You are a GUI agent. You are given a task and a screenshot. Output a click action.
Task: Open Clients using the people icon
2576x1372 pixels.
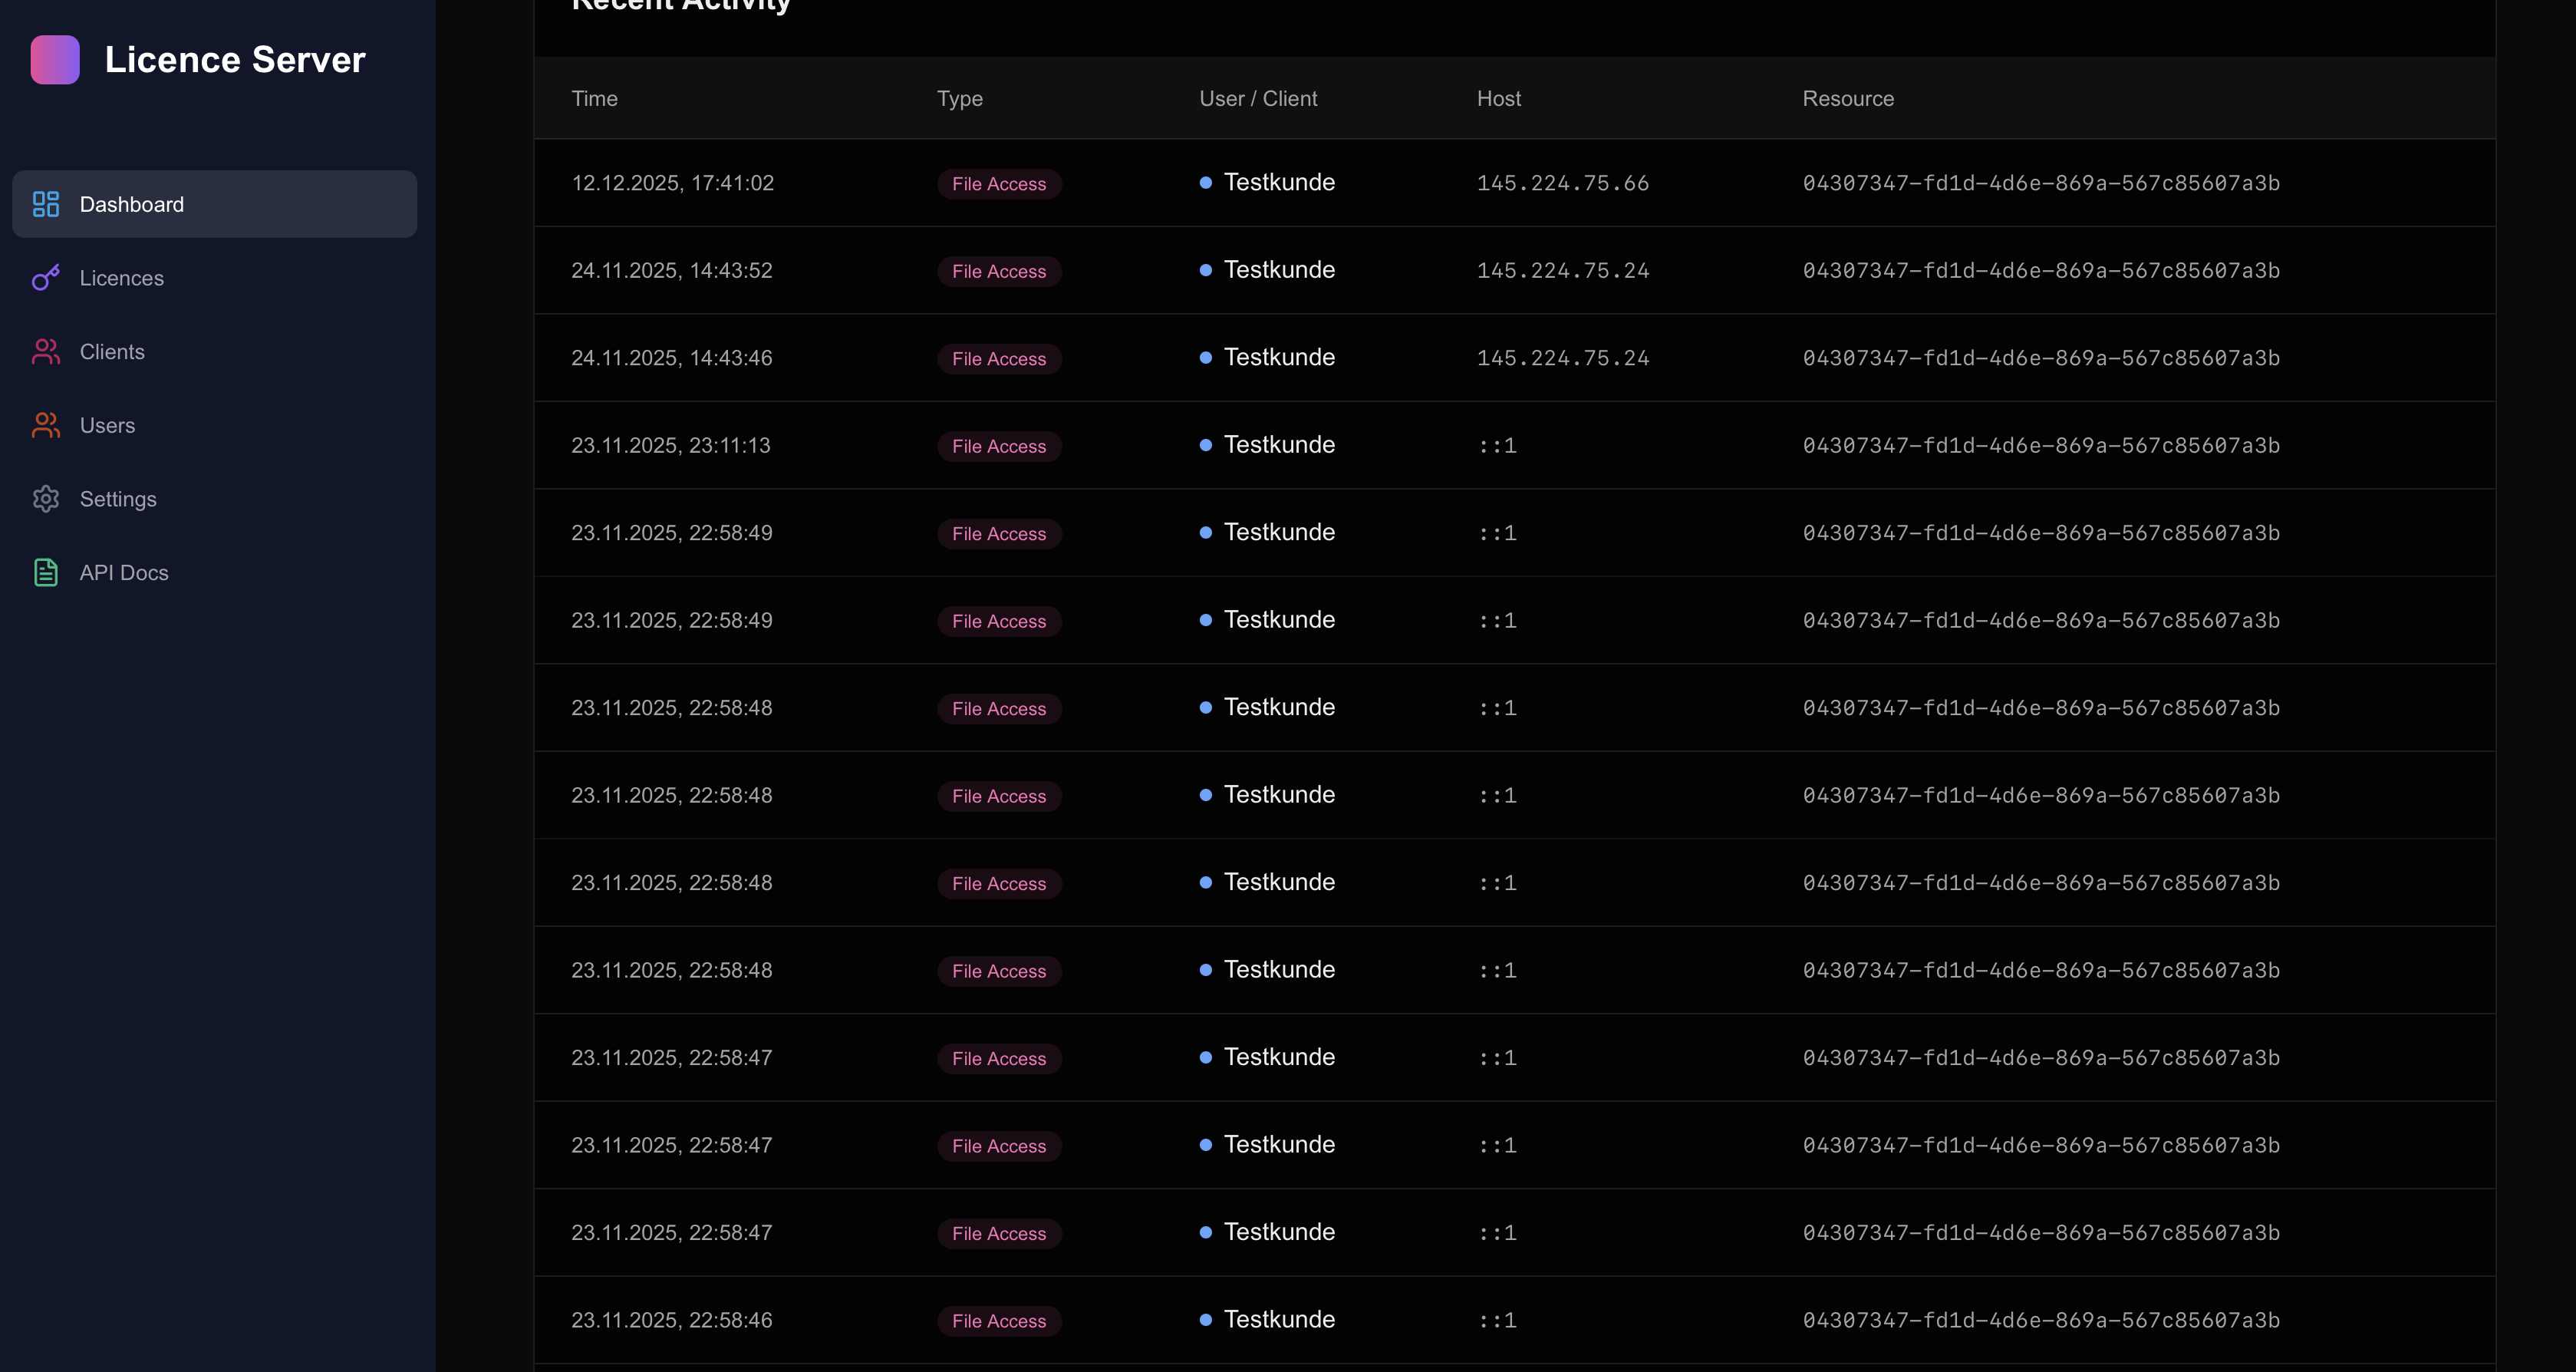pos(45,351)
